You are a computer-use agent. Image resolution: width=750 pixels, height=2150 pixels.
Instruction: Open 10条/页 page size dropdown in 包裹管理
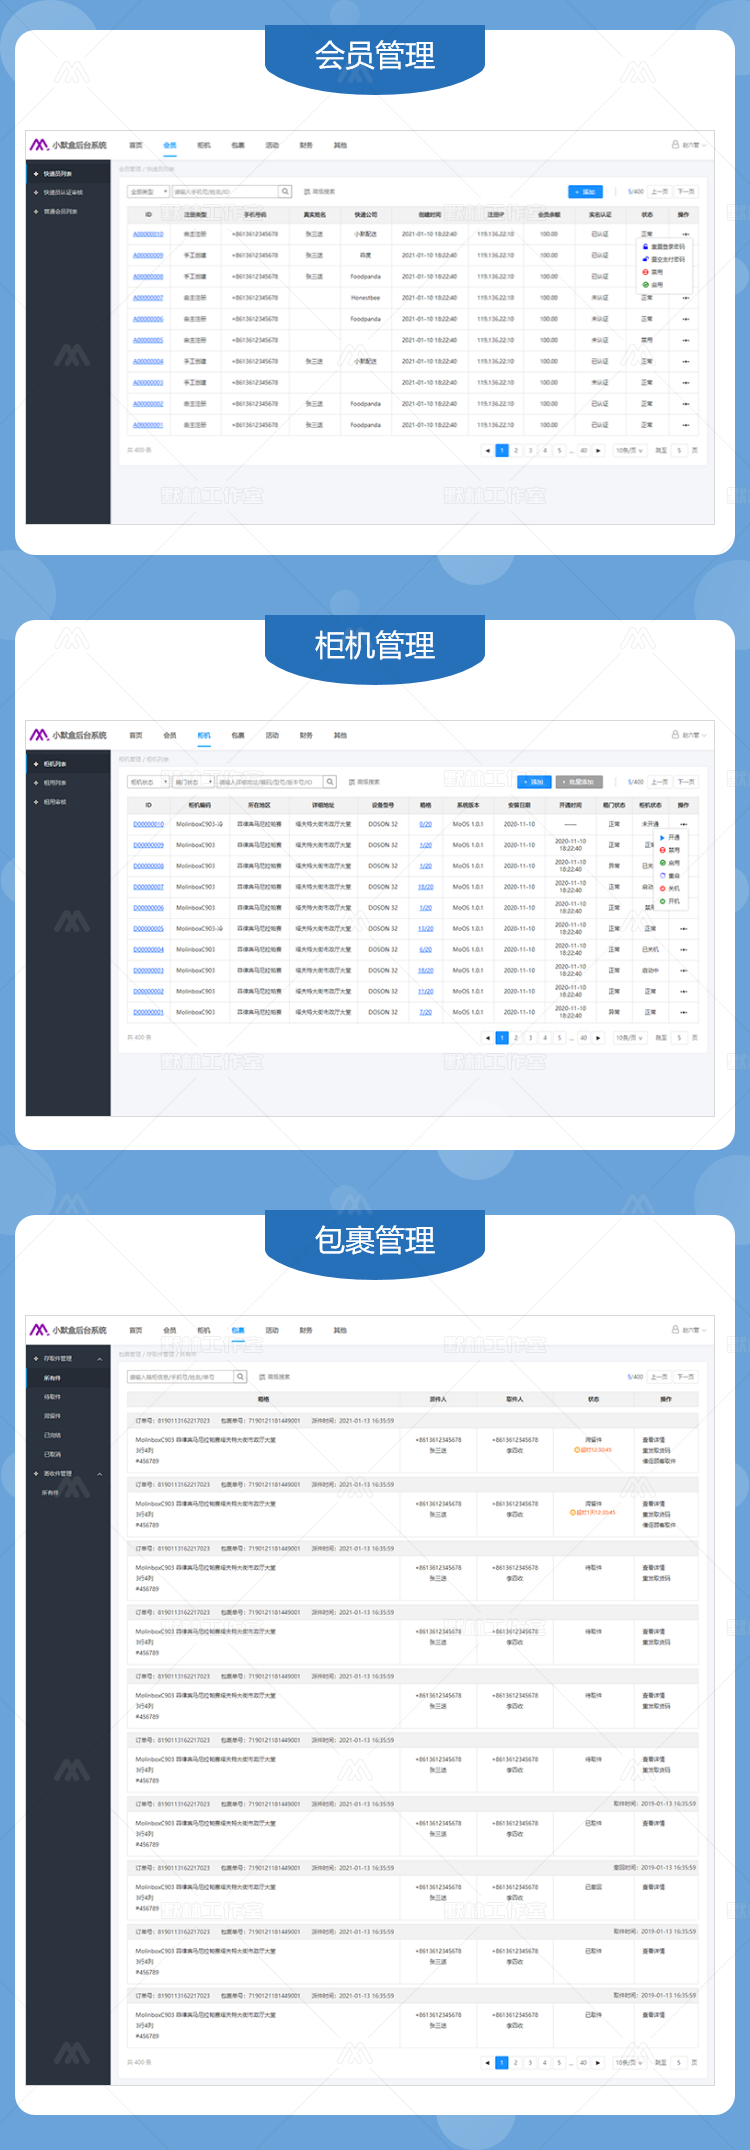pyautogui.click(x=629, y=2062)
